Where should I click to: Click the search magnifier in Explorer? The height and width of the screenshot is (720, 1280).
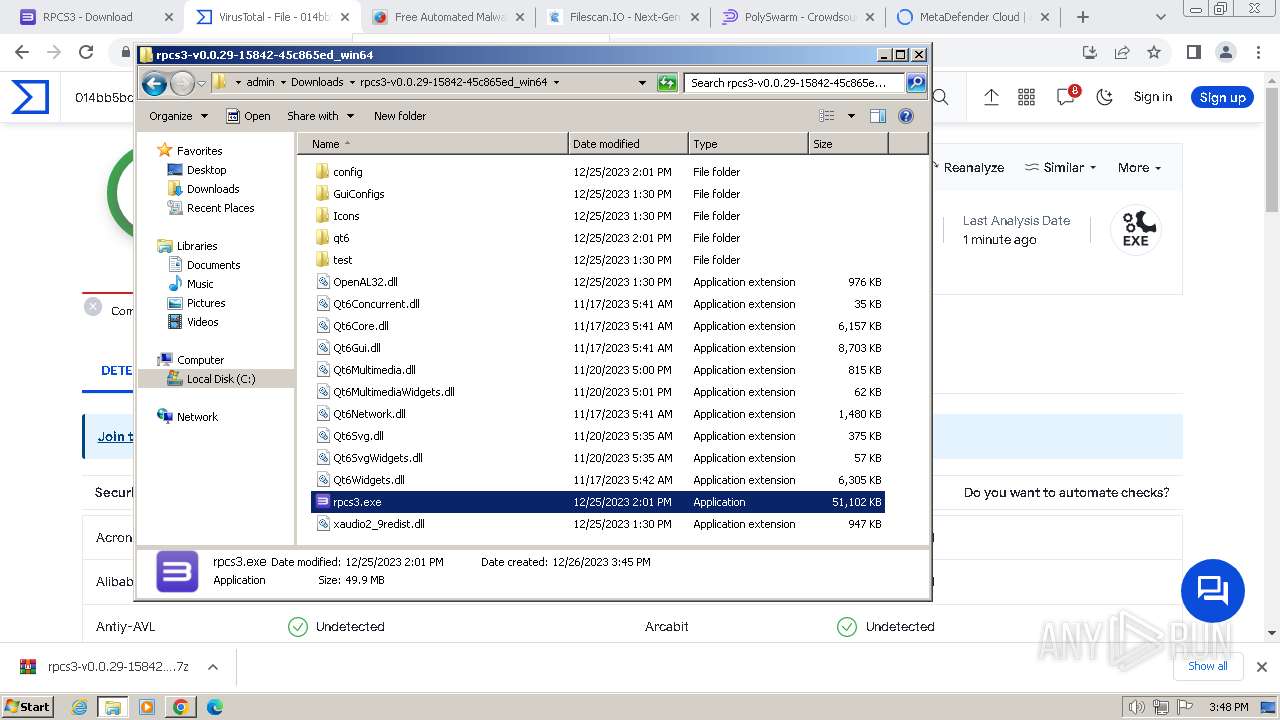tap(915, 83)
